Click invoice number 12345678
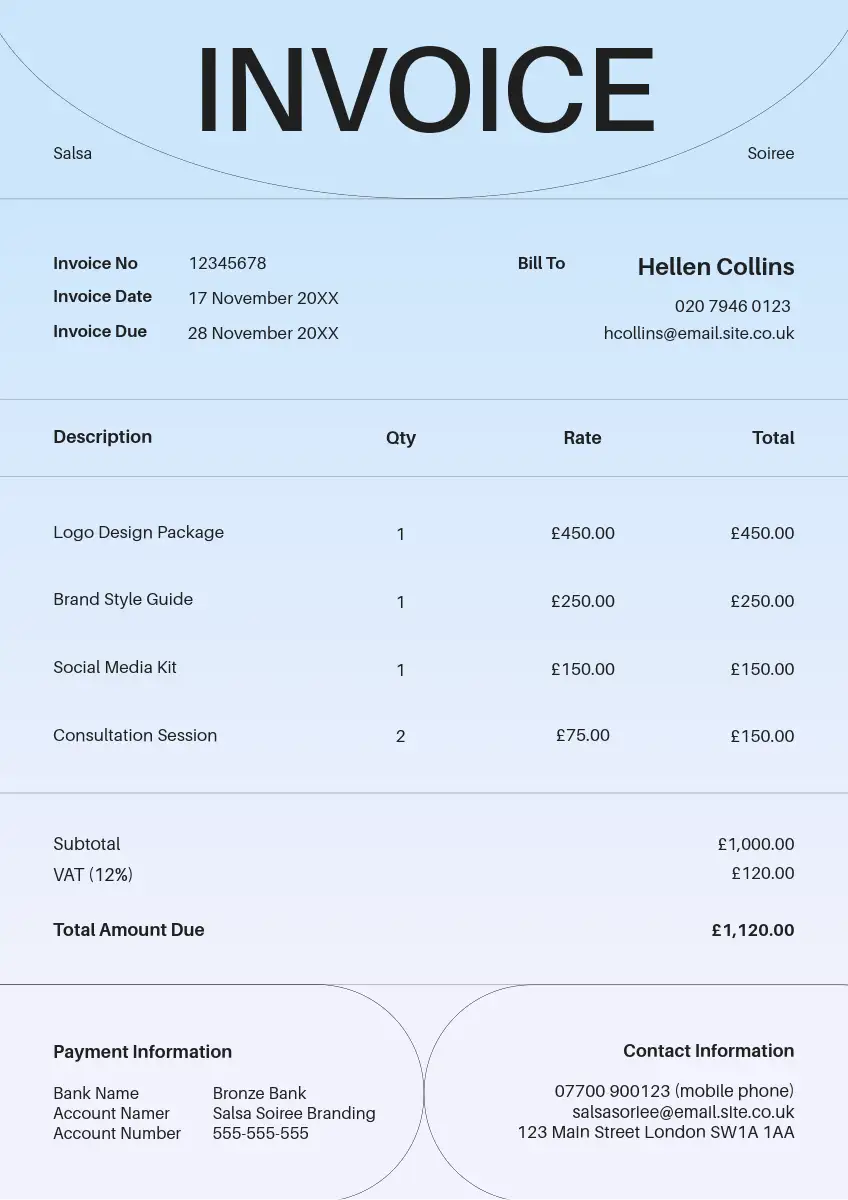The height and width of the screenshot is (1200, 848). pos(227,263)
